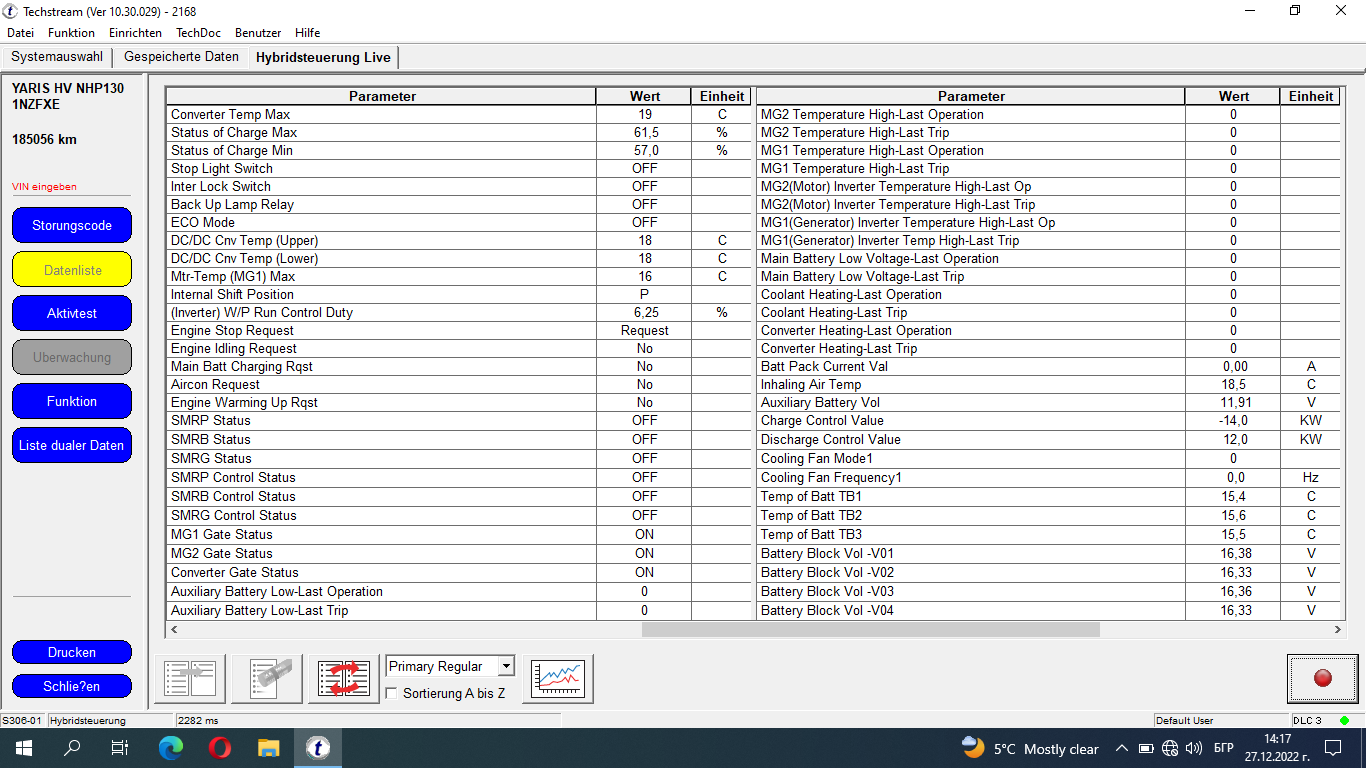Click the horizontal scrollbar right arrow

[1339, 630]
